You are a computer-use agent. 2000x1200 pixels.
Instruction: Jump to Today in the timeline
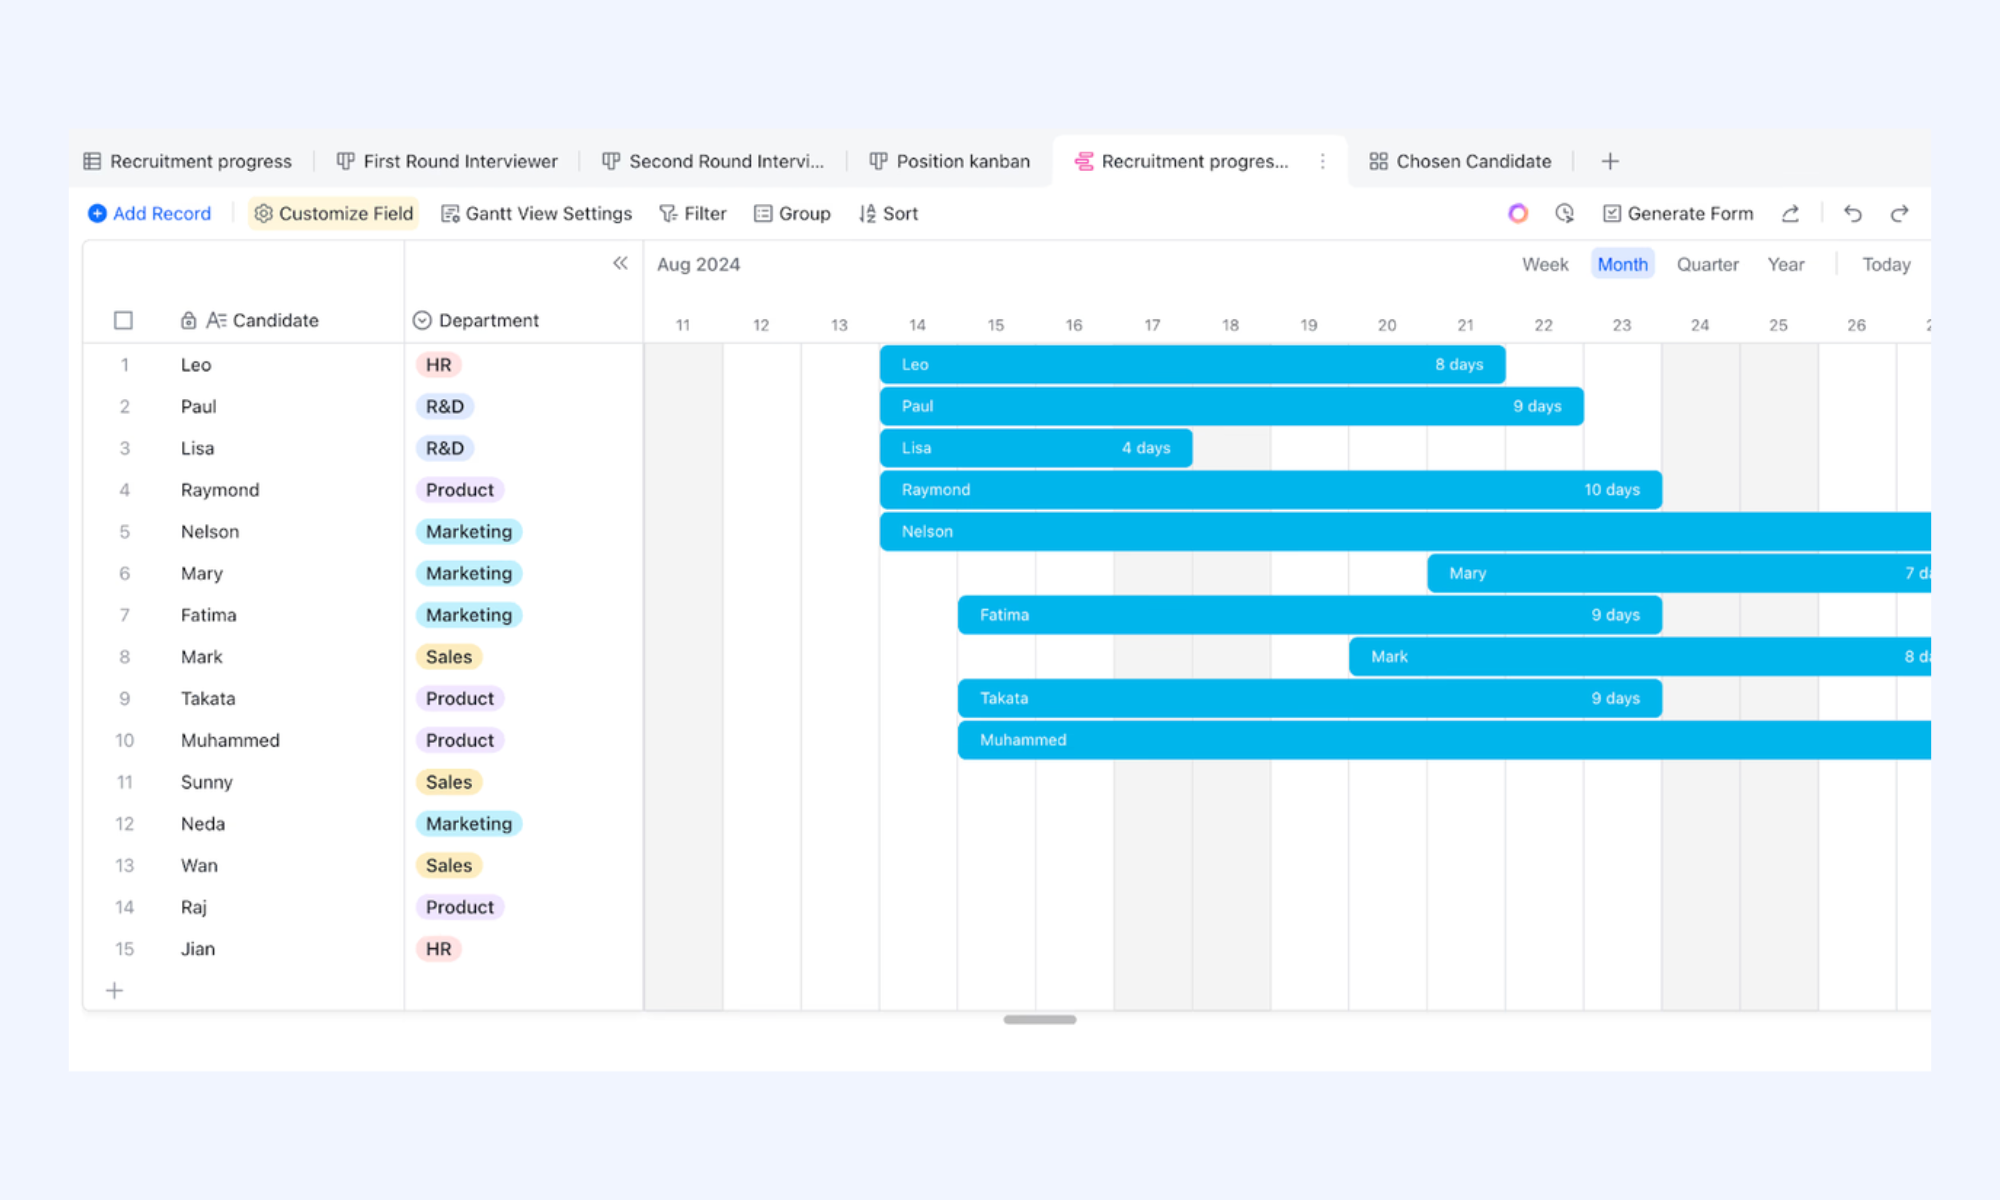click(1886, 264)
